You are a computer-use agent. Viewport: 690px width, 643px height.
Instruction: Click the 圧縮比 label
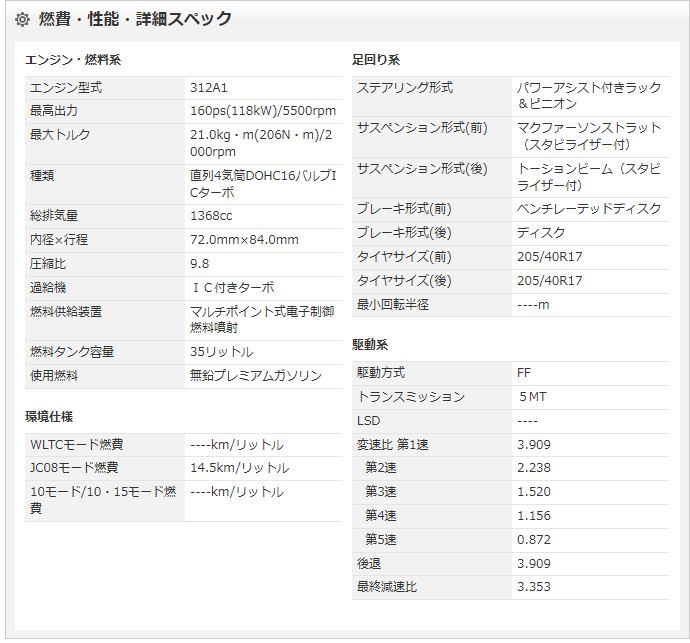point(48,264)
